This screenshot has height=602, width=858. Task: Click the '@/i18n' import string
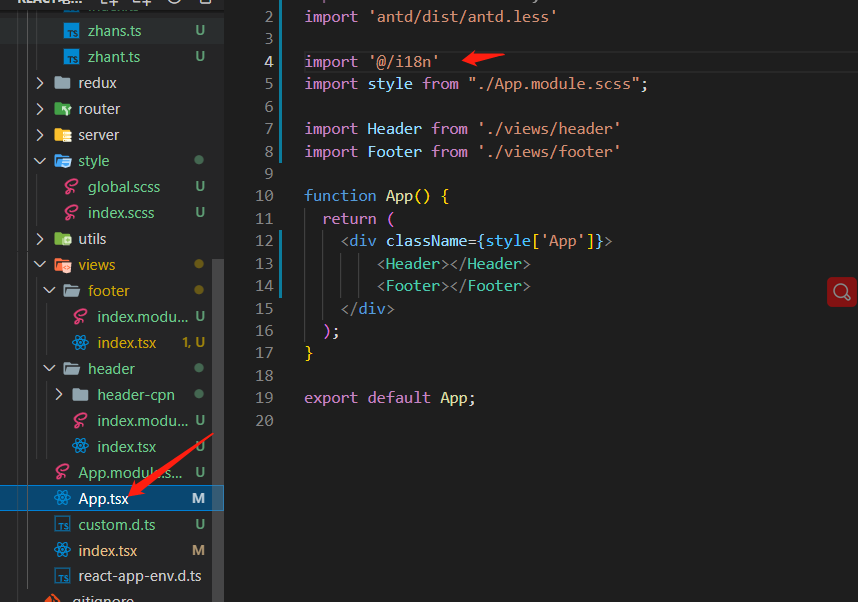tap(403, 62)
